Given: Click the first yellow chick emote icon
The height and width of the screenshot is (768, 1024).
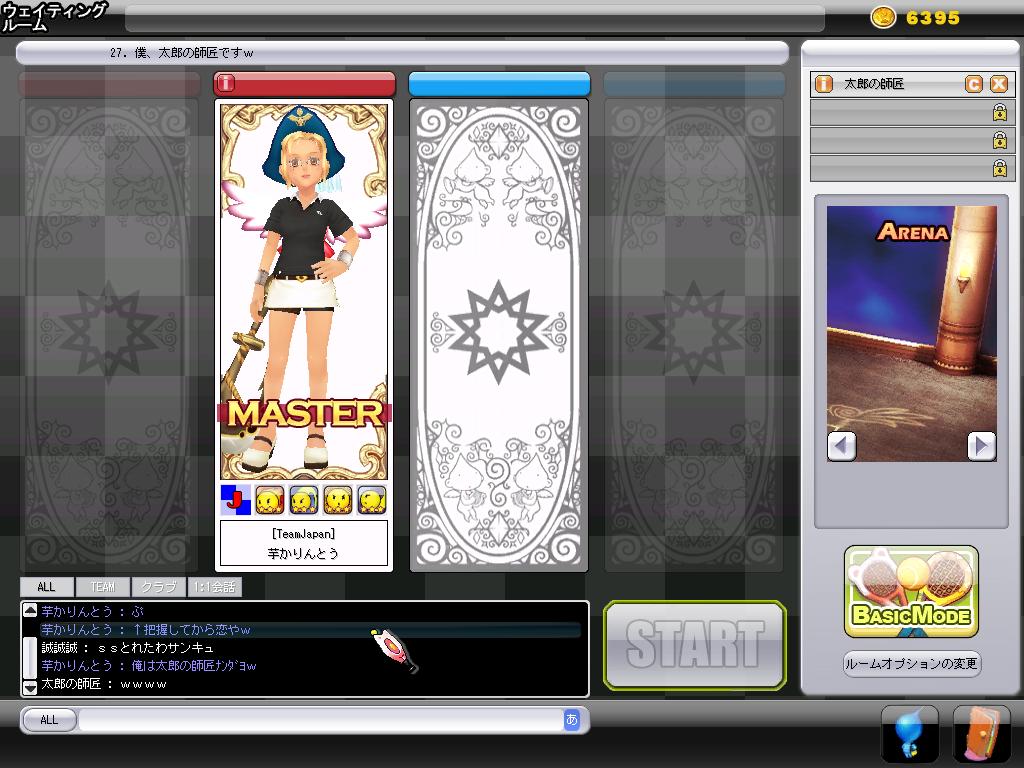Looking at the screenshot, I should tap(269, 500).
